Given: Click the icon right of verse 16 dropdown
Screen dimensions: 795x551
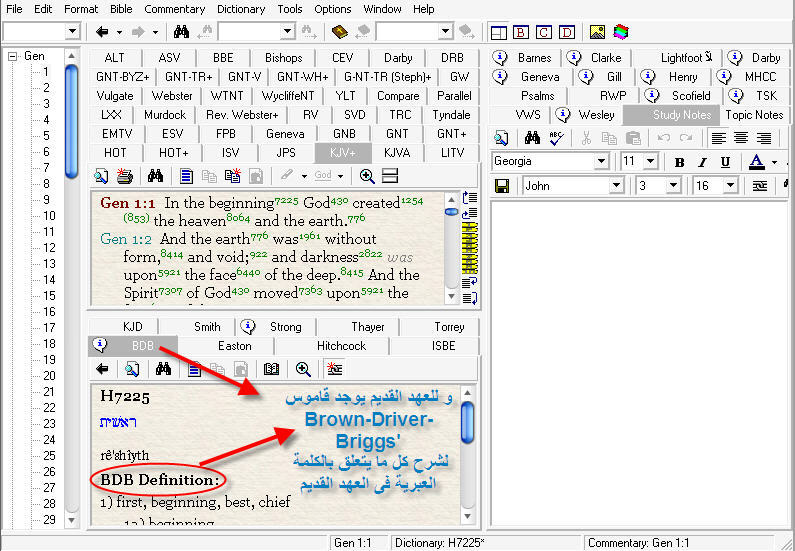Looking at the screenshot, I should pos(760,186).
